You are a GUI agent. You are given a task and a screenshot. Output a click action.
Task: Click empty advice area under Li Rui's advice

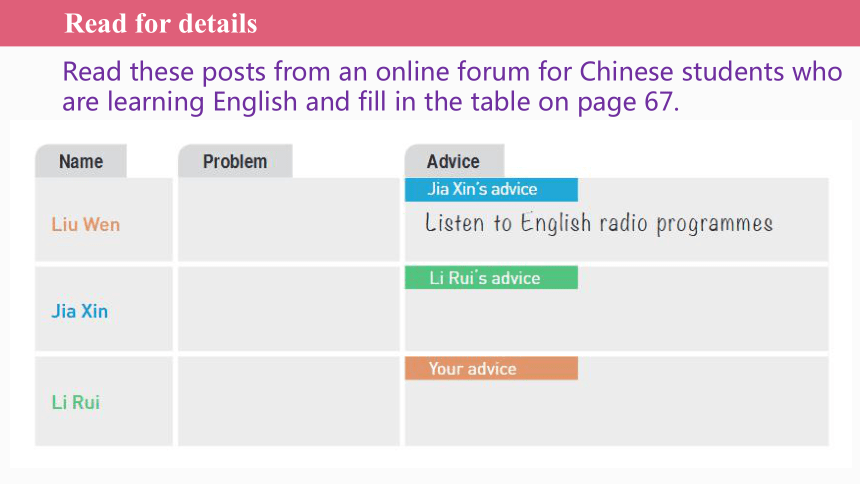click(x=616, y=320)
